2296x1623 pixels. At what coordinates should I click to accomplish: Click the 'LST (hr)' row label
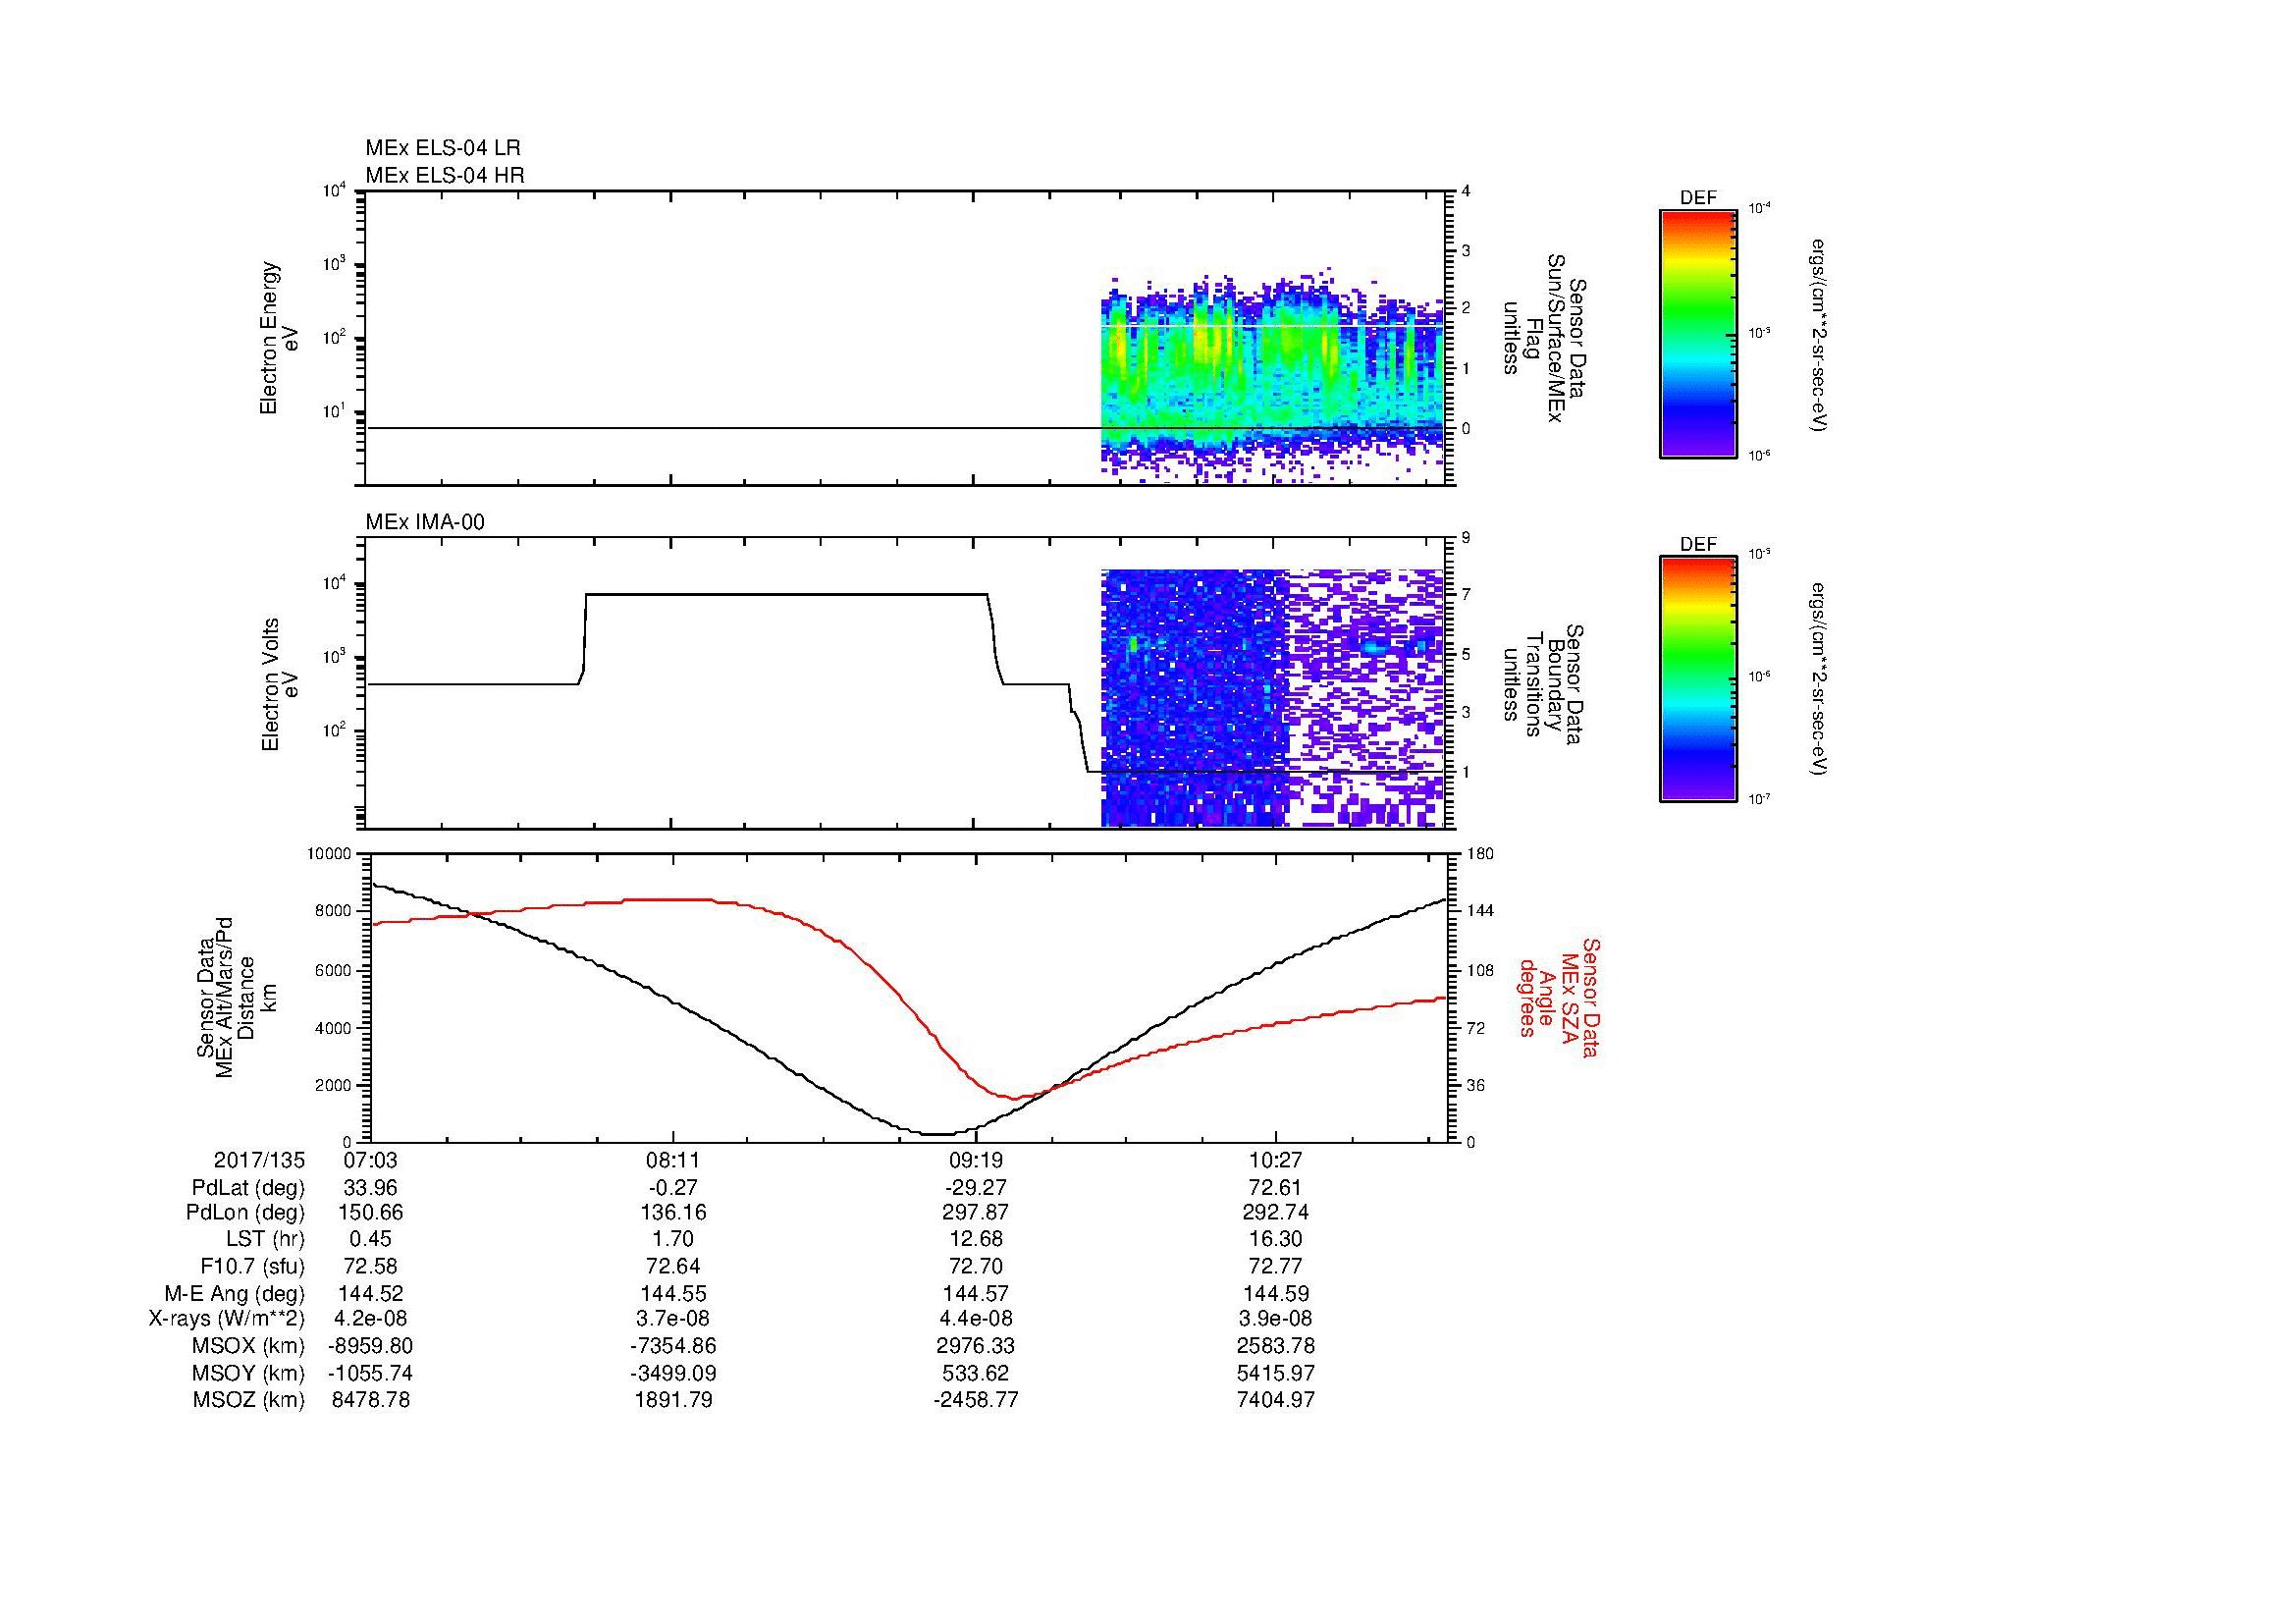coord(265,1240)
